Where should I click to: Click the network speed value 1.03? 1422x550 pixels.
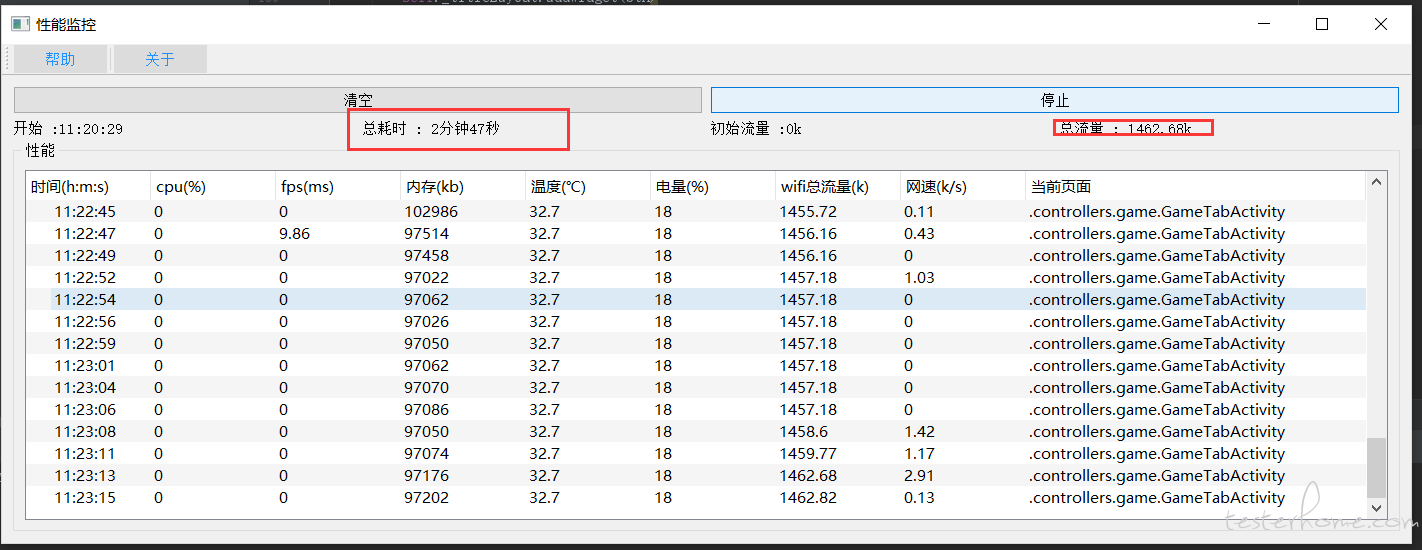(x=919, y=277)
